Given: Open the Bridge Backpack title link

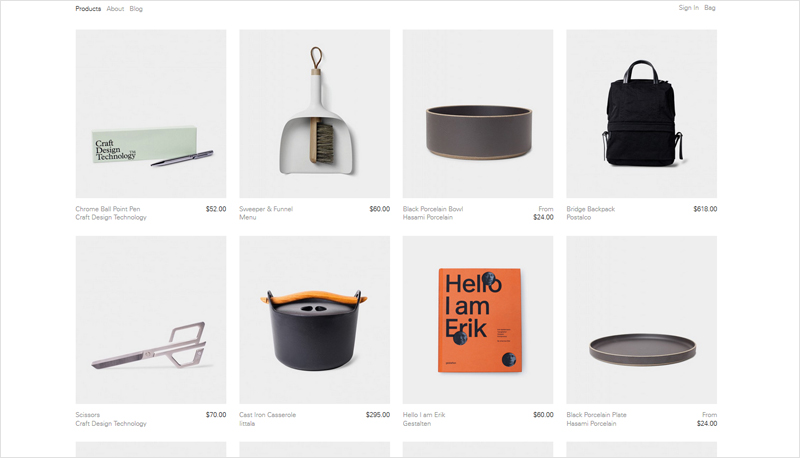Looking at the screenshot, I should (x=591, y=209).
